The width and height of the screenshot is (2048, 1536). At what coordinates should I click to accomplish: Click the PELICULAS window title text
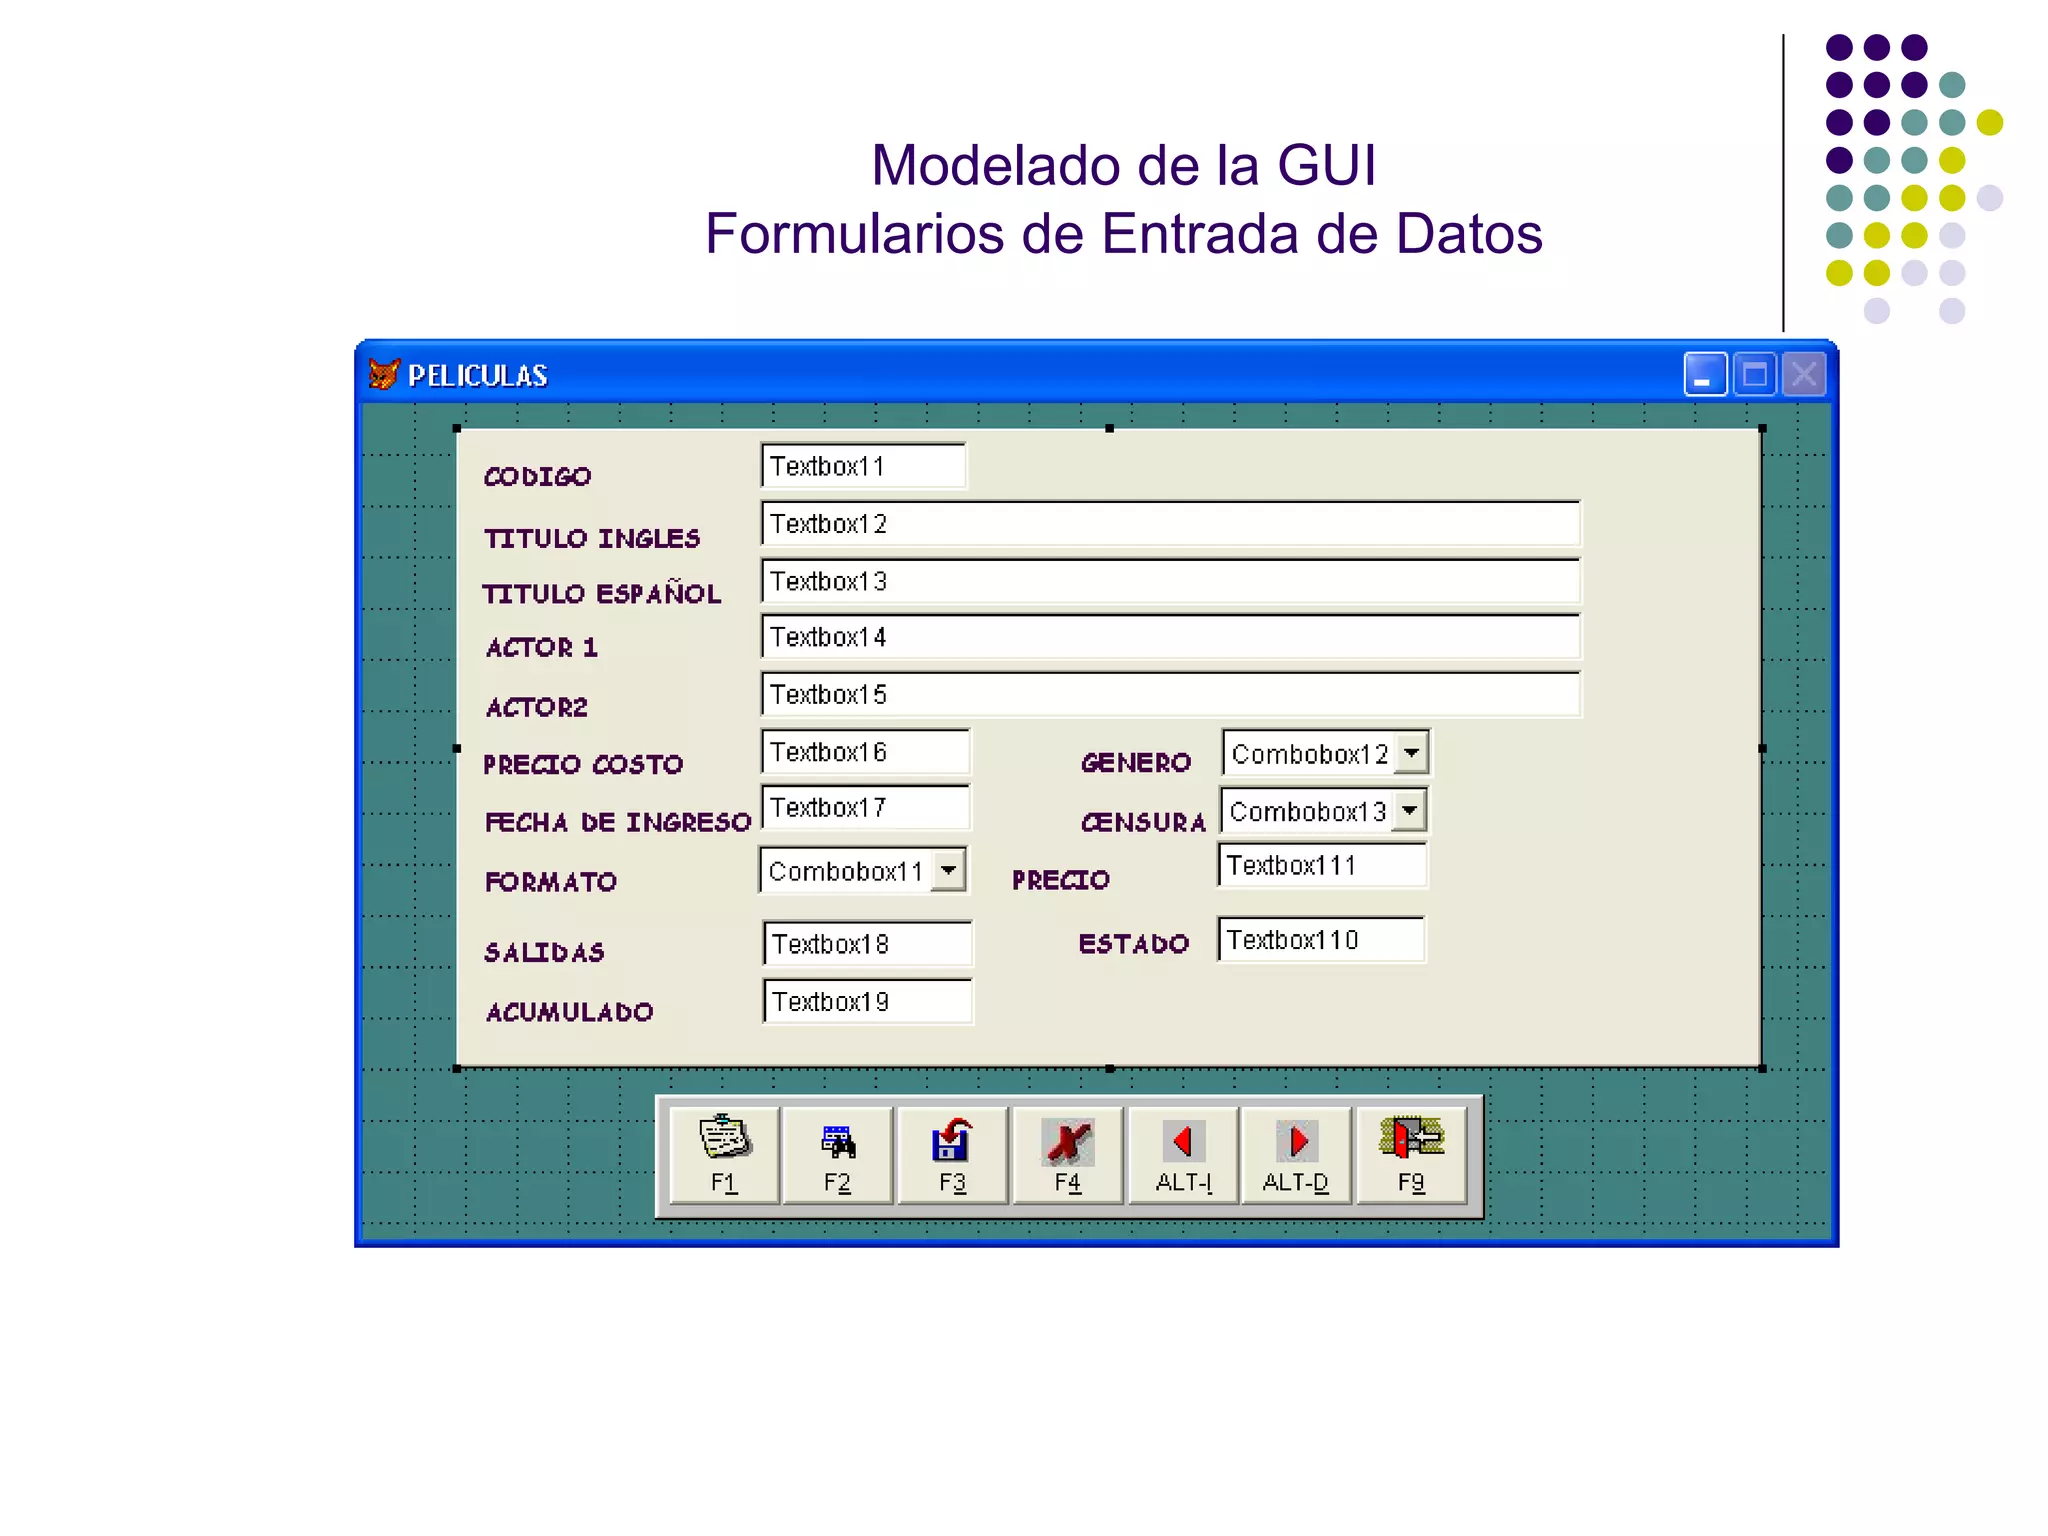pyautogui.click(x=477, y=375)
